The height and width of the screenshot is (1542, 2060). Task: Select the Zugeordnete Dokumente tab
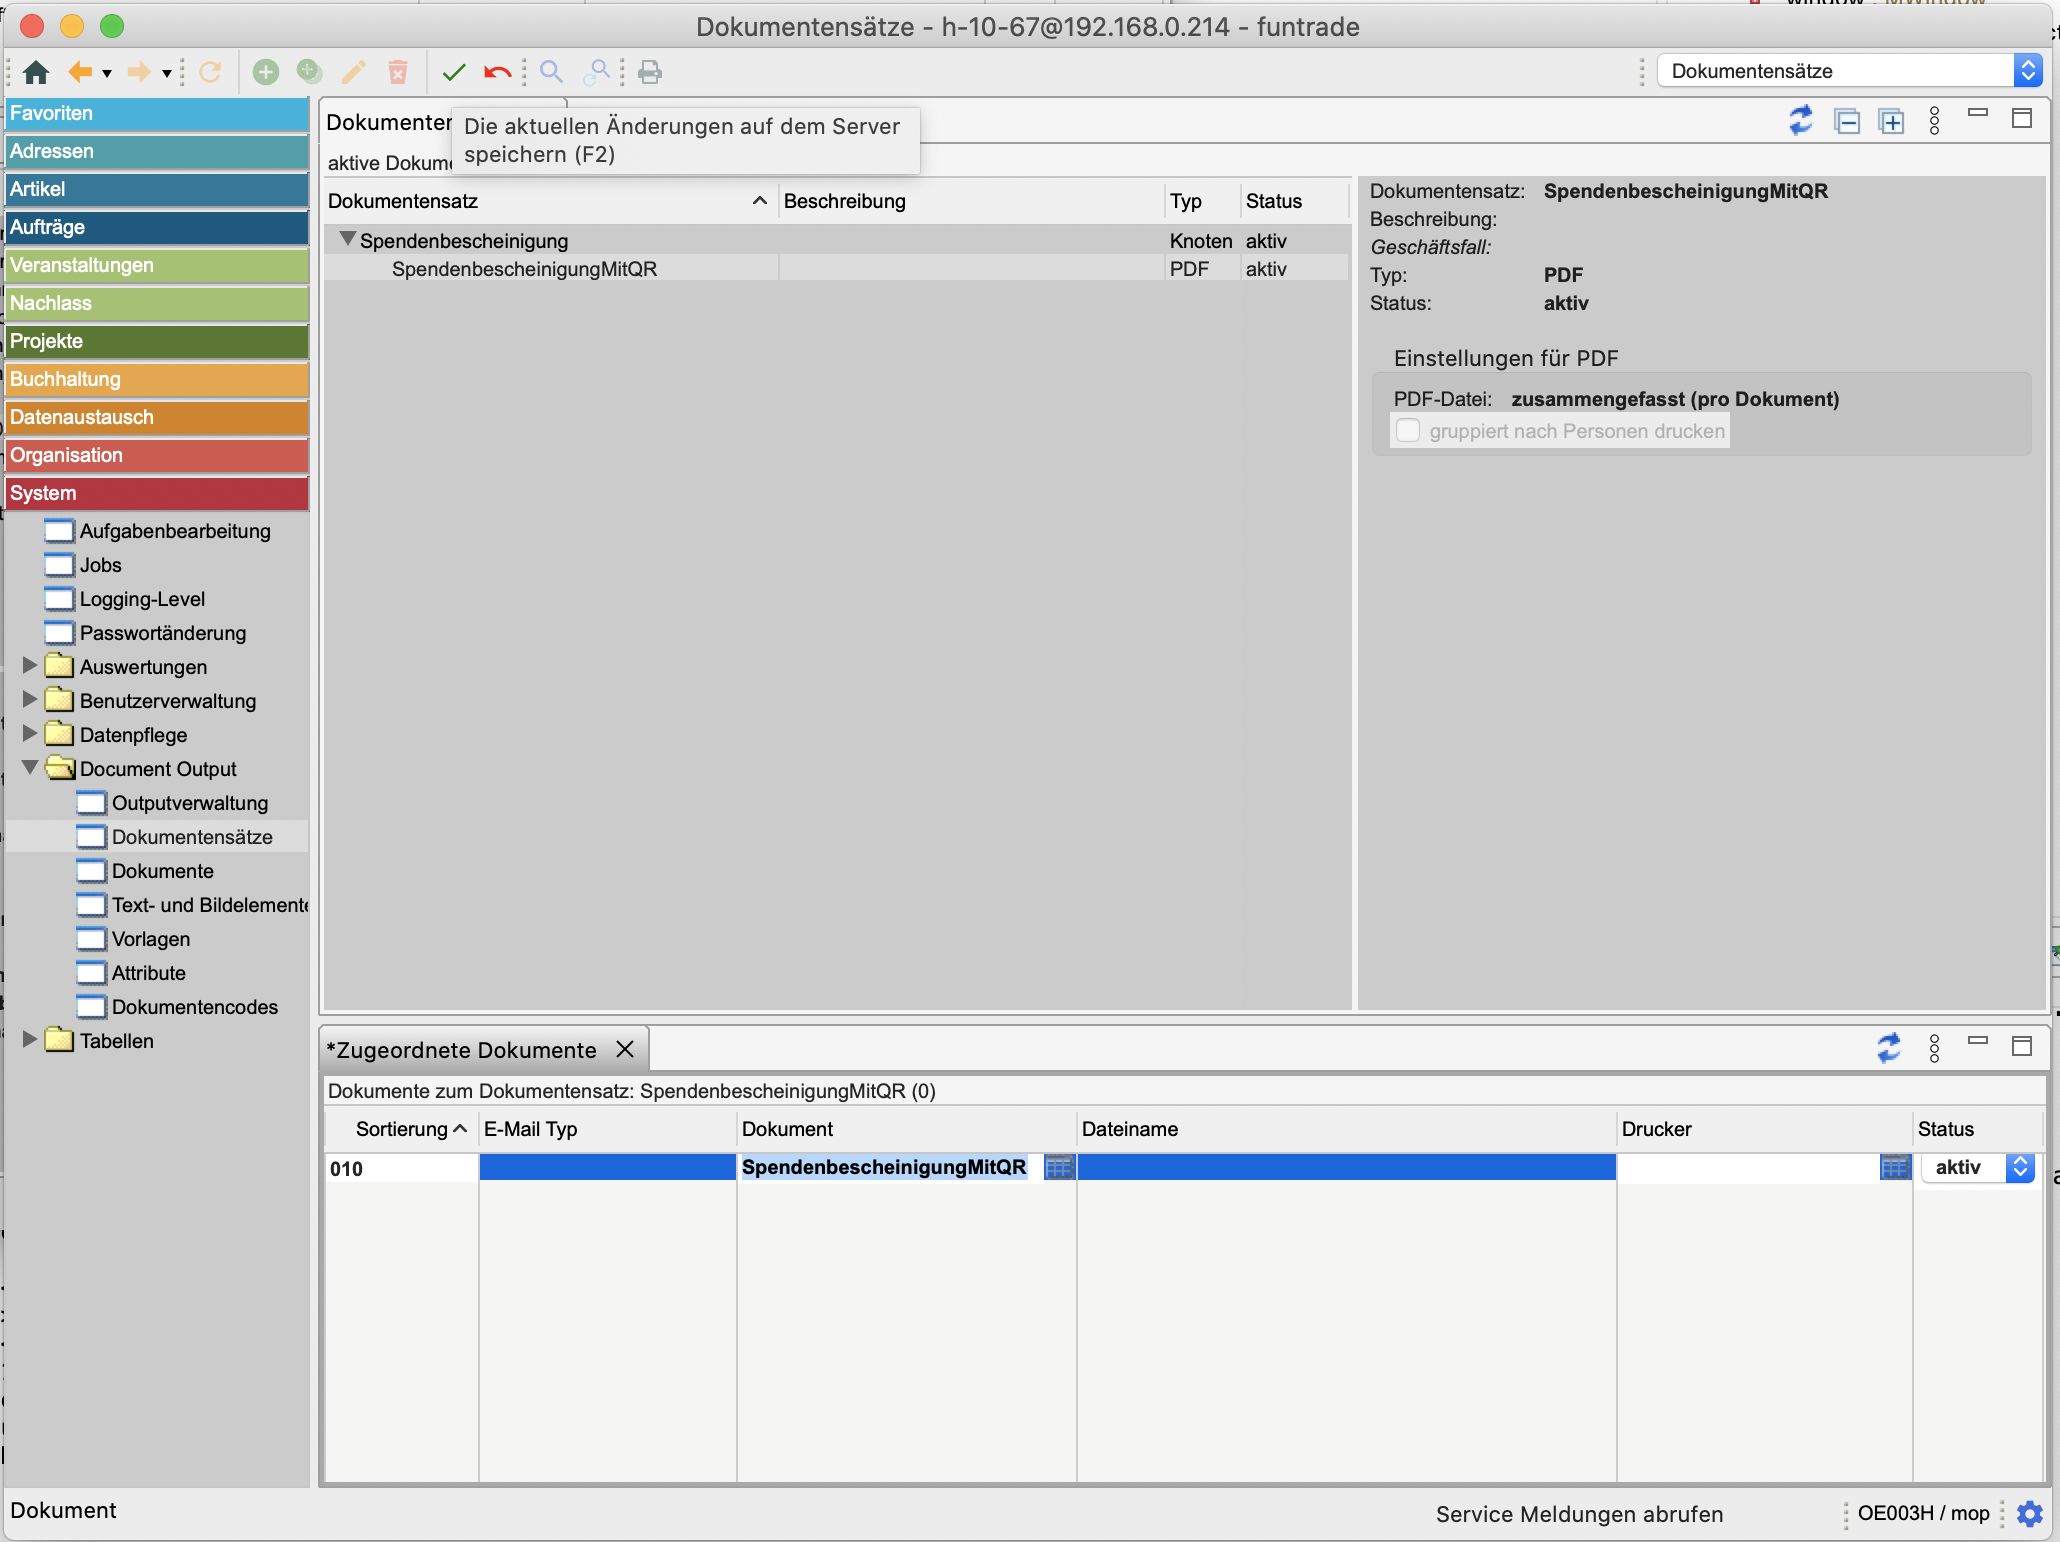click(461, 1050)
